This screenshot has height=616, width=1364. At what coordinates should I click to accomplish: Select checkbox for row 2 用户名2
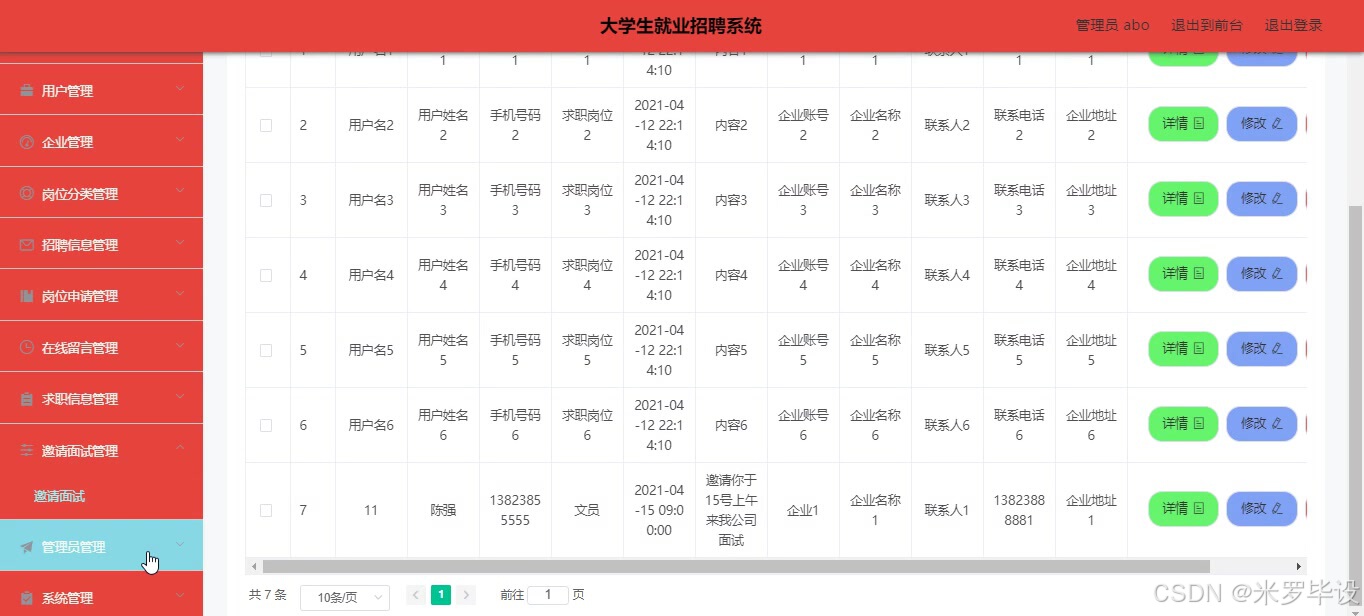coord(266,125)
